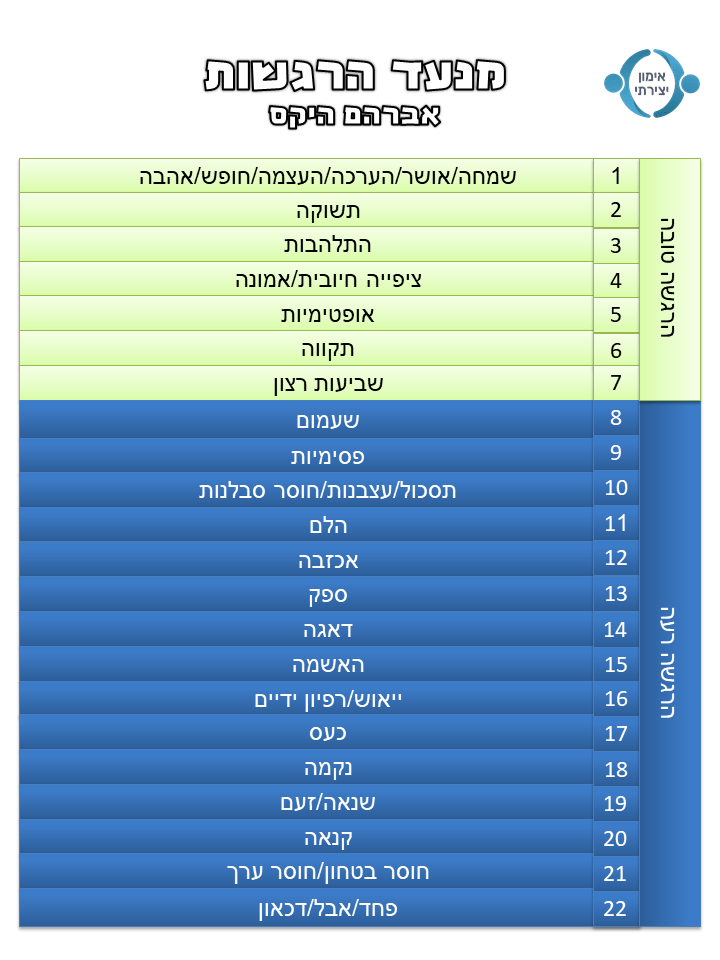This screenshot has height=960, width=720.
Task: Click the number 12 cell
Action: point(616,558)
